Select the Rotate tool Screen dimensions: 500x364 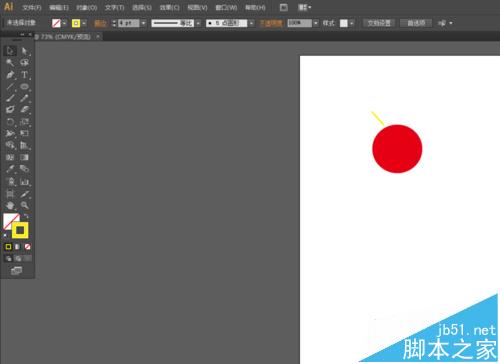coord(10,122)
